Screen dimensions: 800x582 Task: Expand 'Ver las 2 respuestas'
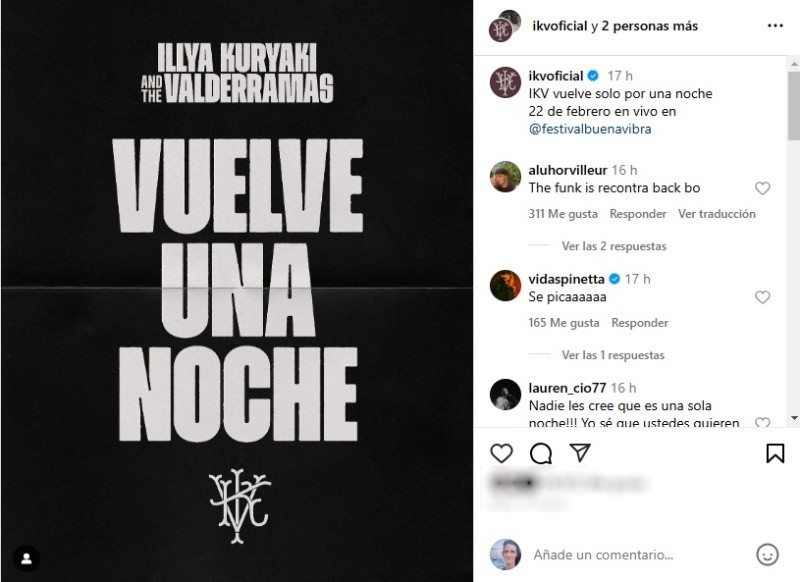(614, 246)
